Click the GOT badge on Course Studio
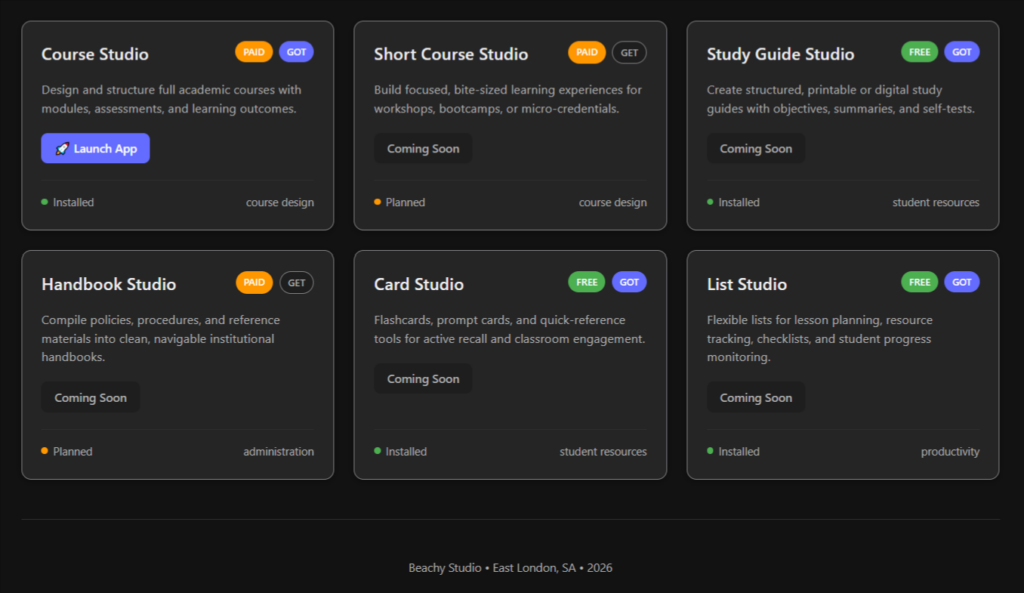Image resolution: width=1024 pixels, height=593 pixels. coord(296,52)
